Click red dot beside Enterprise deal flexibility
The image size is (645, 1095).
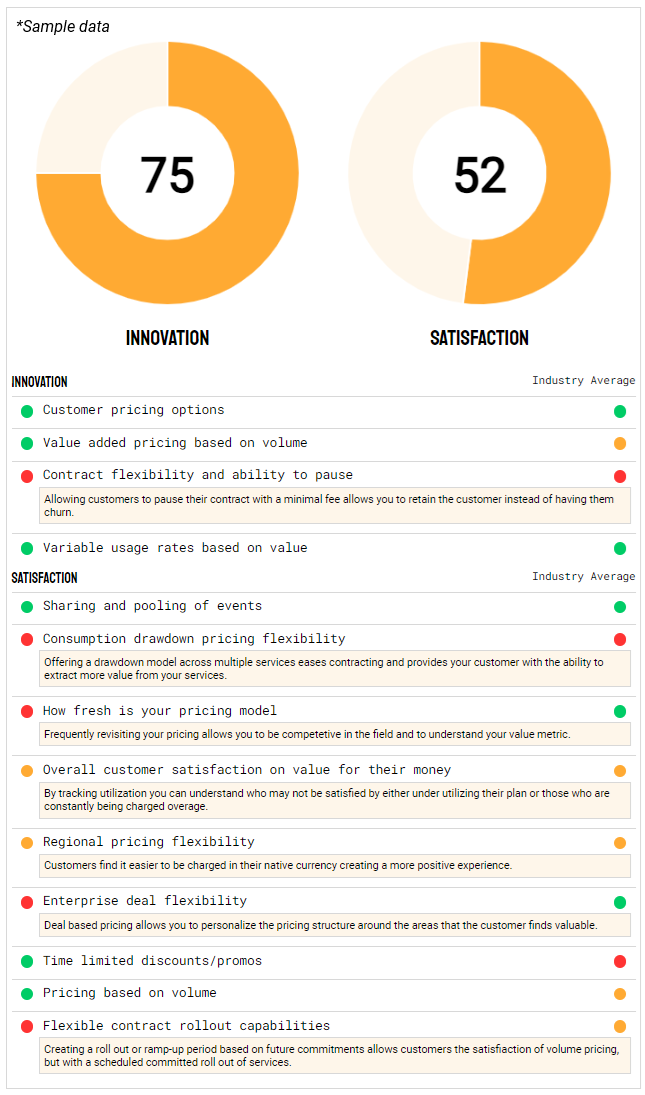27,902
